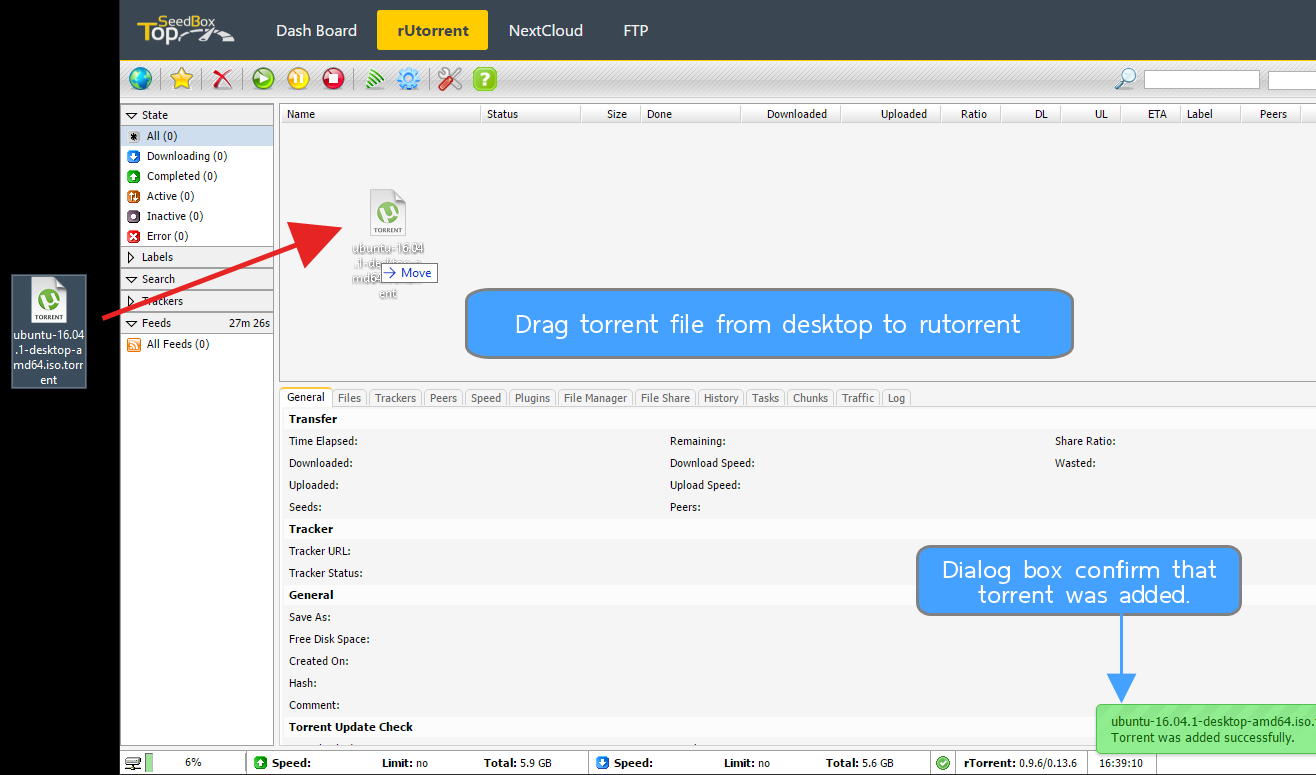1316x775 pixels.
Task: Select the rUtorrent tab
Action: click(432, 30)
